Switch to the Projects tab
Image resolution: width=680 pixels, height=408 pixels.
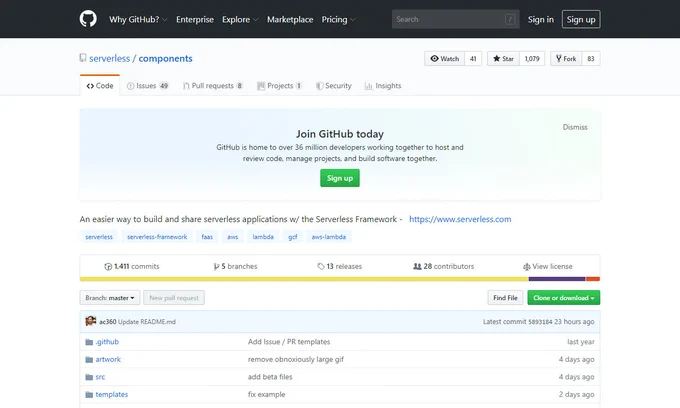tap(279, 86)
